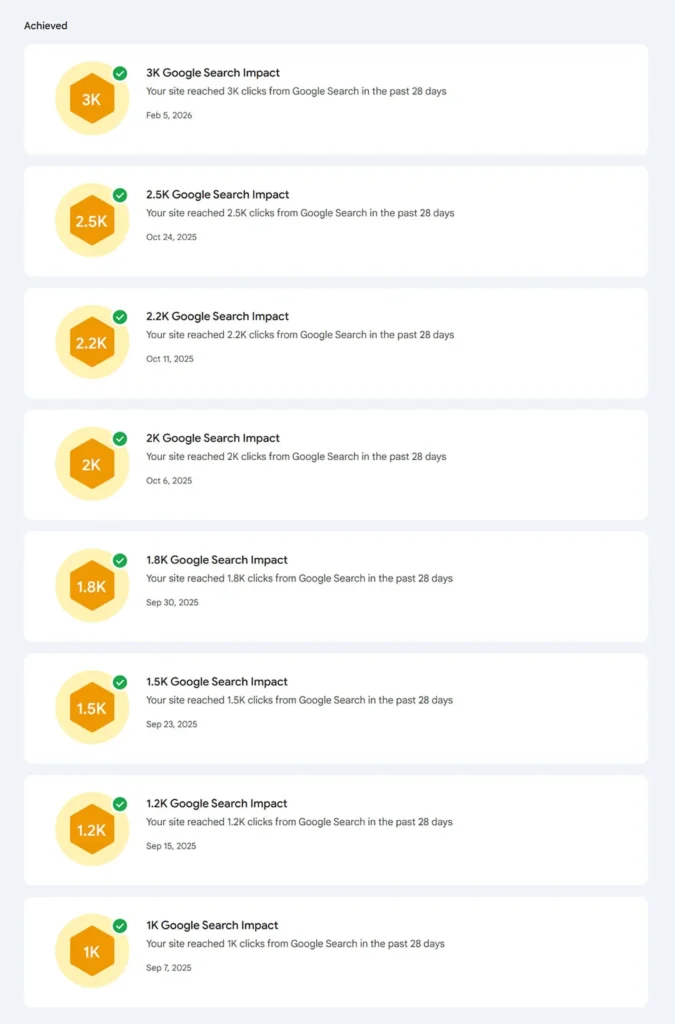675x1024 pixels.
Task: Click the 2.2K achievement card
Action: [x=337, y=342]
